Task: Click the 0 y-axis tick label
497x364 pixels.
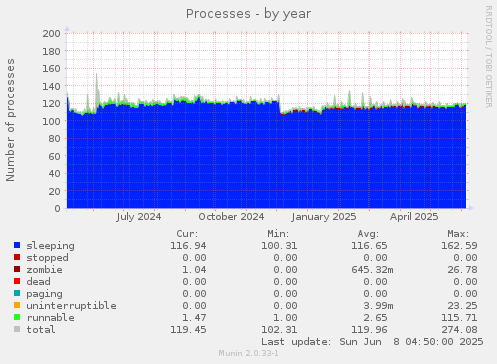Action: click(x=57, y=208)
